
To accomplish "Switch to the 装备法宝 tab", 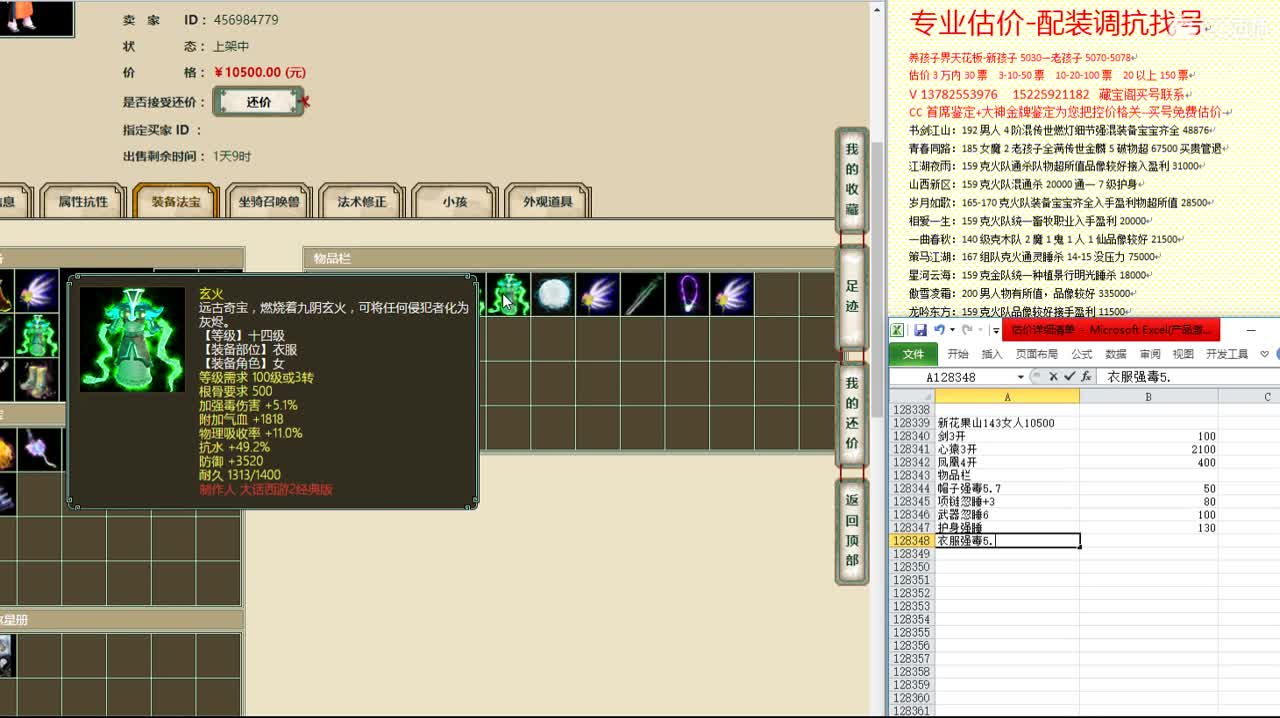I will tap(176, 201).
